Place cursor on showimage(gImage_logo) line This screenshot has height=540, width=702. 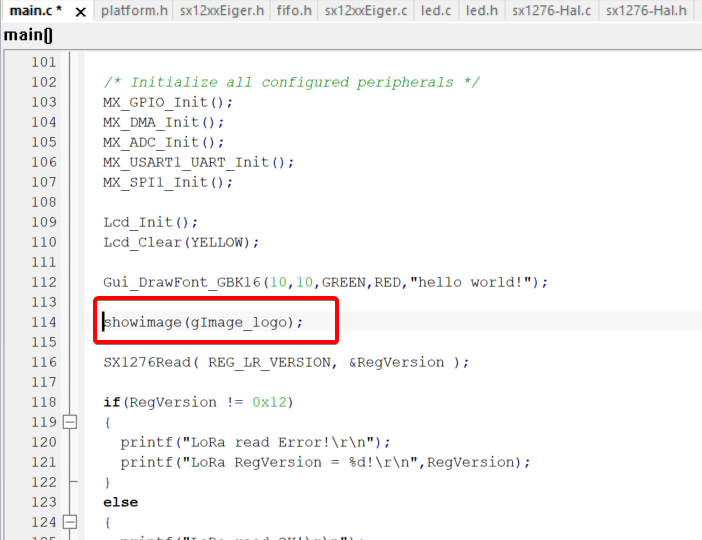point(202,322)
